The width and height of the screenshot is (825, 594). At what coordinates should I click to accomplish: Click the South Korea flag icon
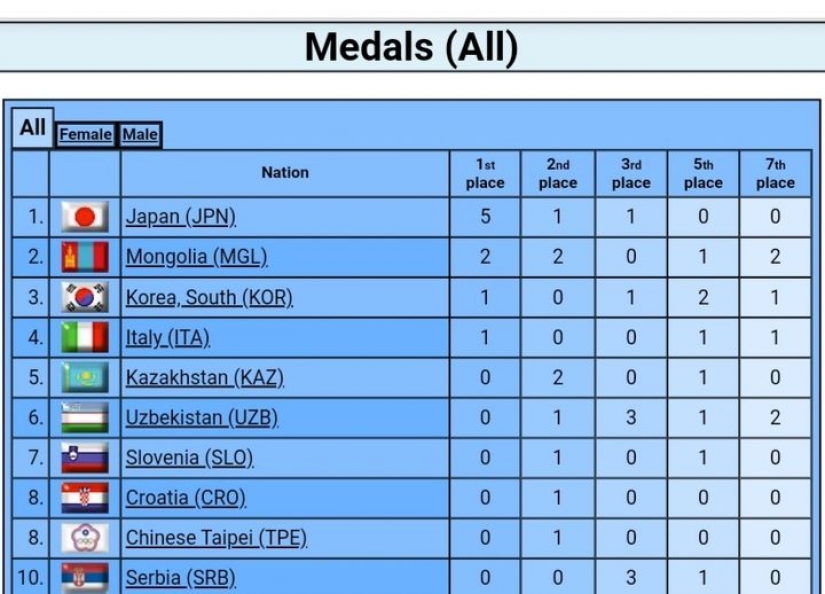pyautogui.click(x=85, y=297)
